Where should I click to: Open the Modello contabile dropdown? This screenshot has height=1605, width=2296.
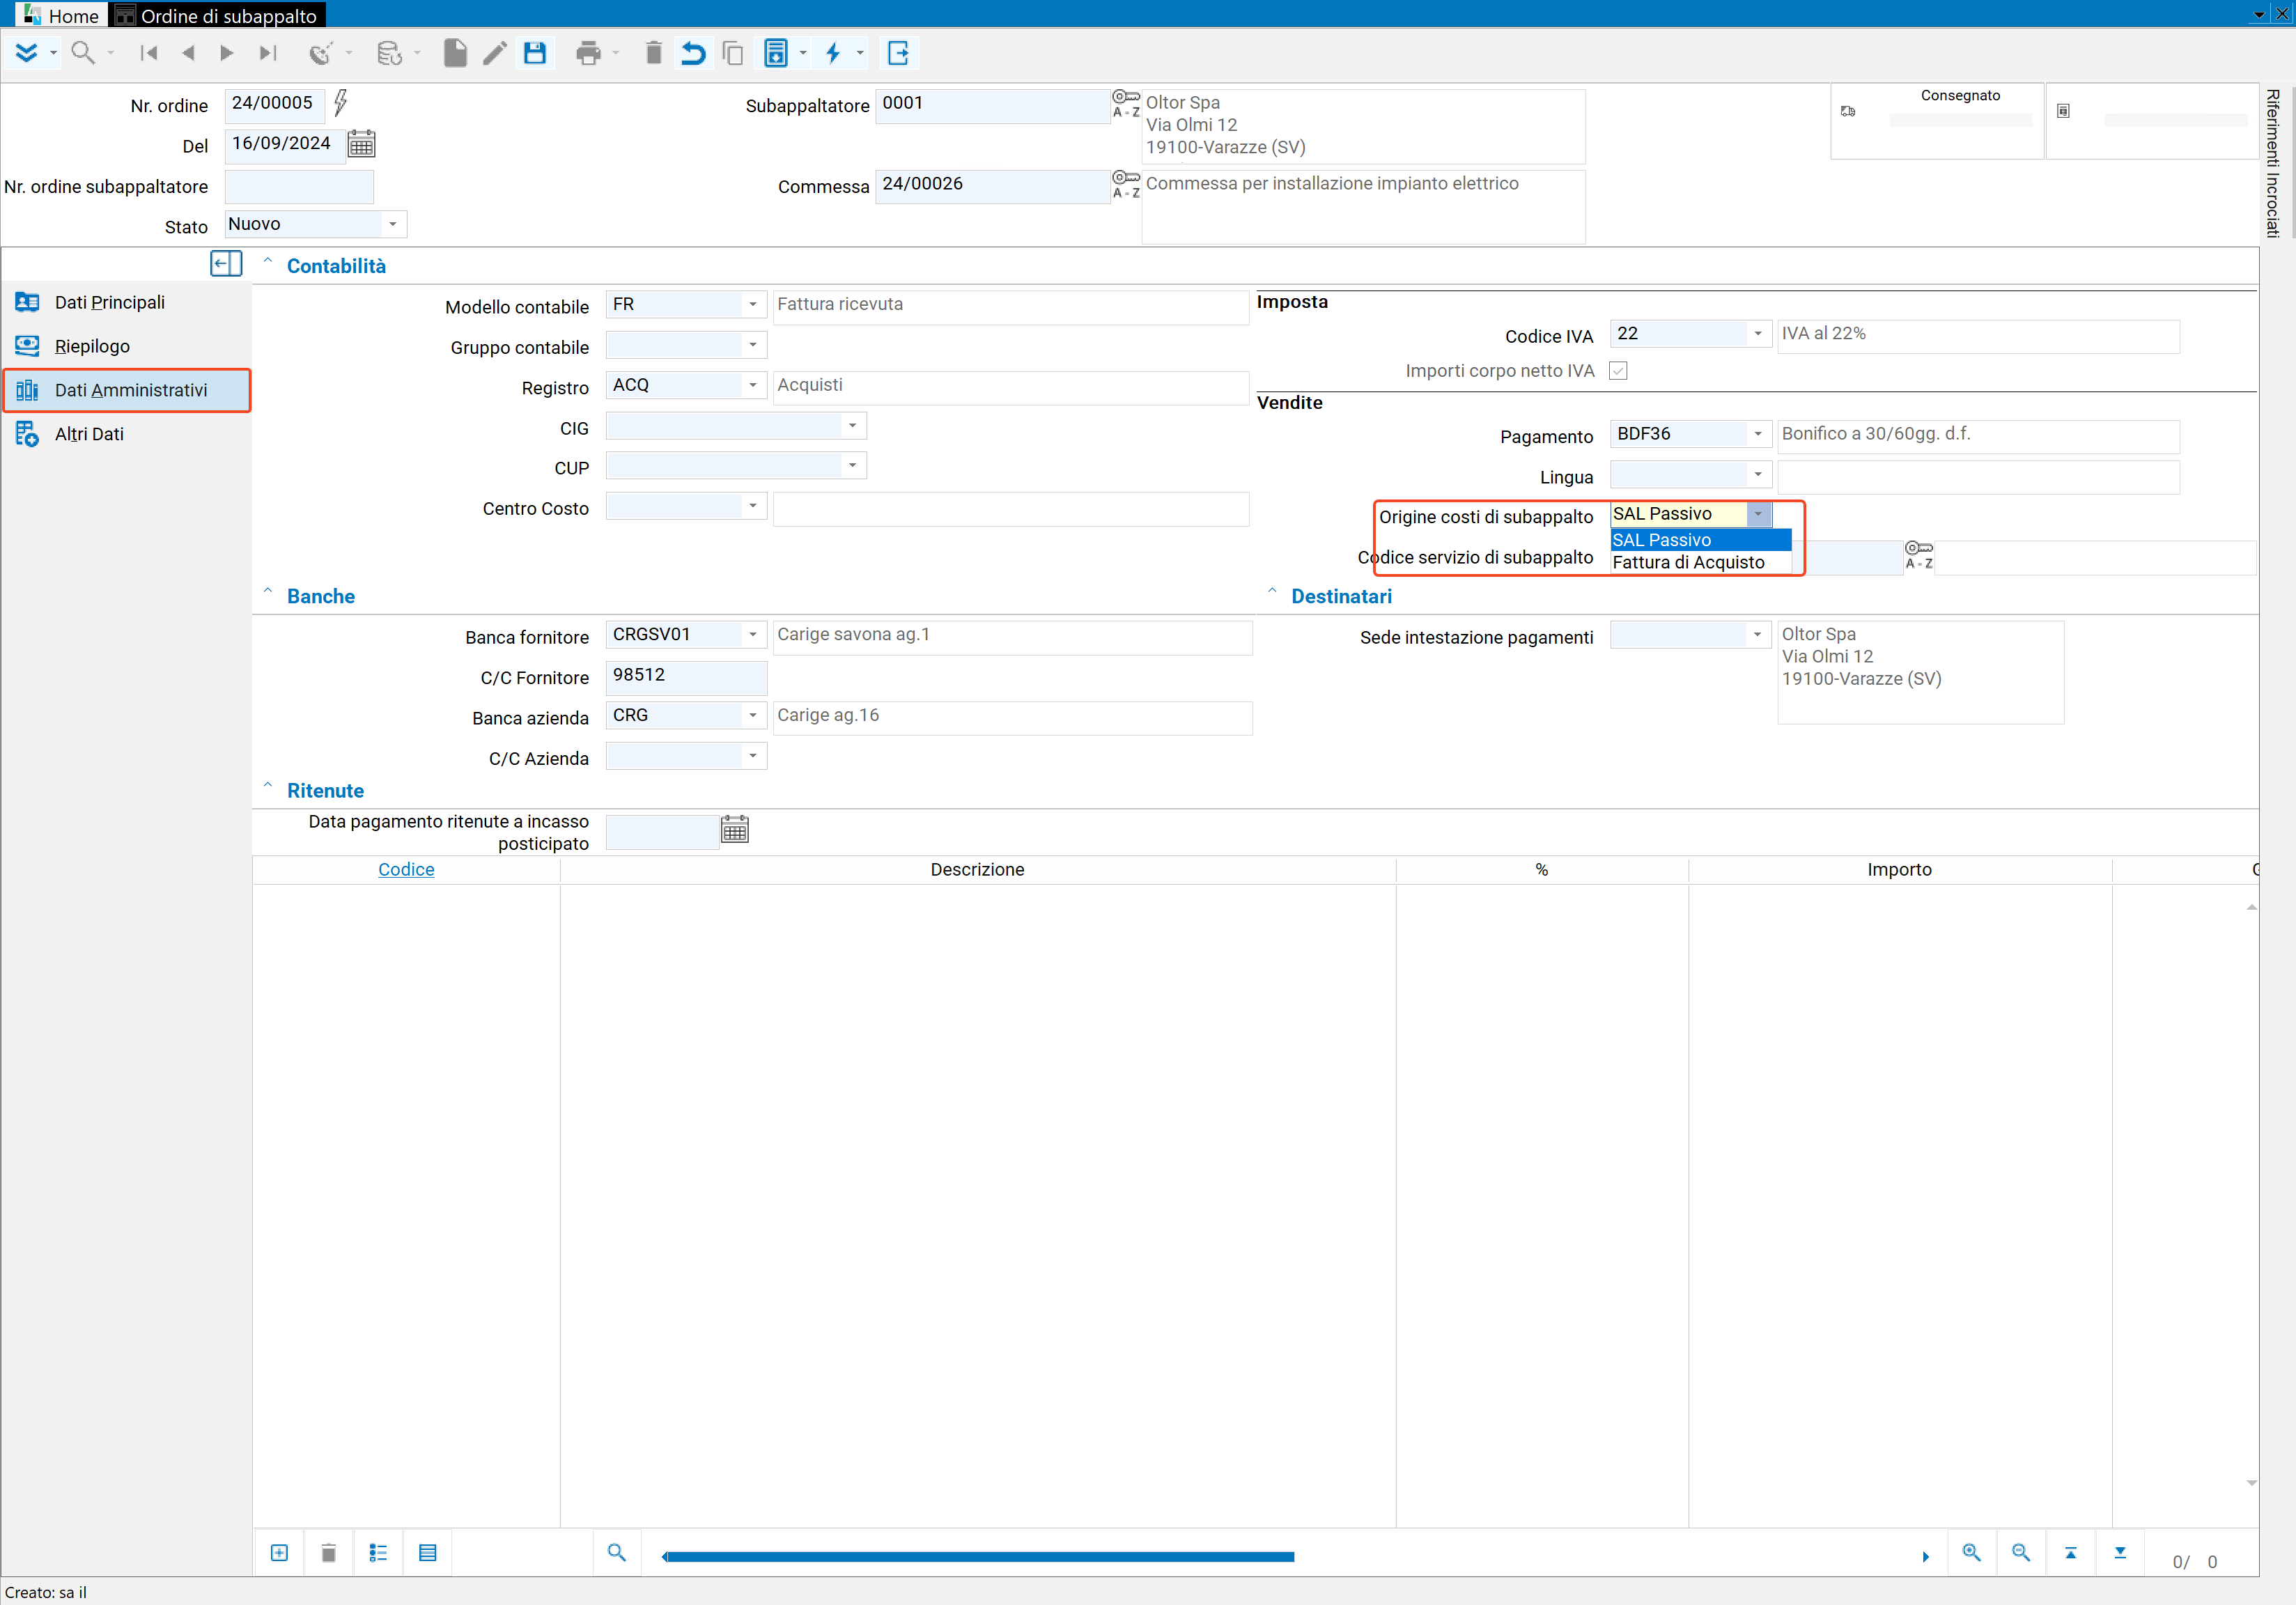[753, 304]
